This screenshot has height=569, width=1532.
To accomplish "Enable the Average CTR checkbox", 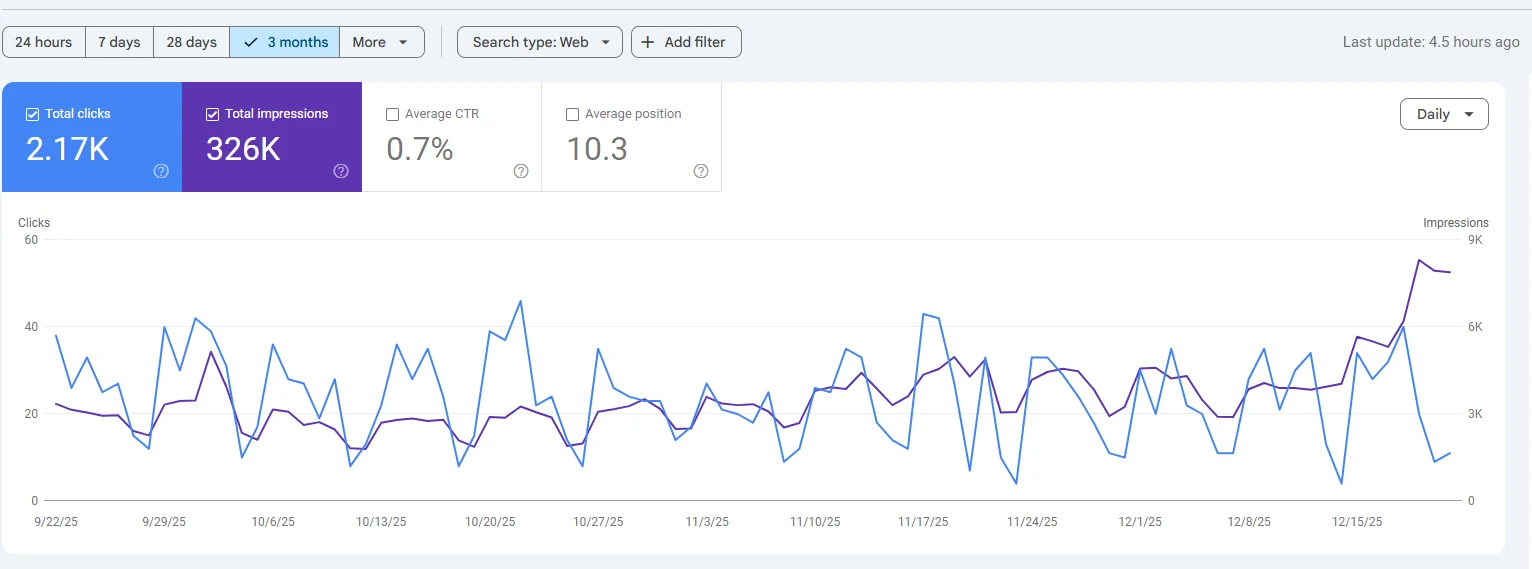I will [x=392, y=114].
